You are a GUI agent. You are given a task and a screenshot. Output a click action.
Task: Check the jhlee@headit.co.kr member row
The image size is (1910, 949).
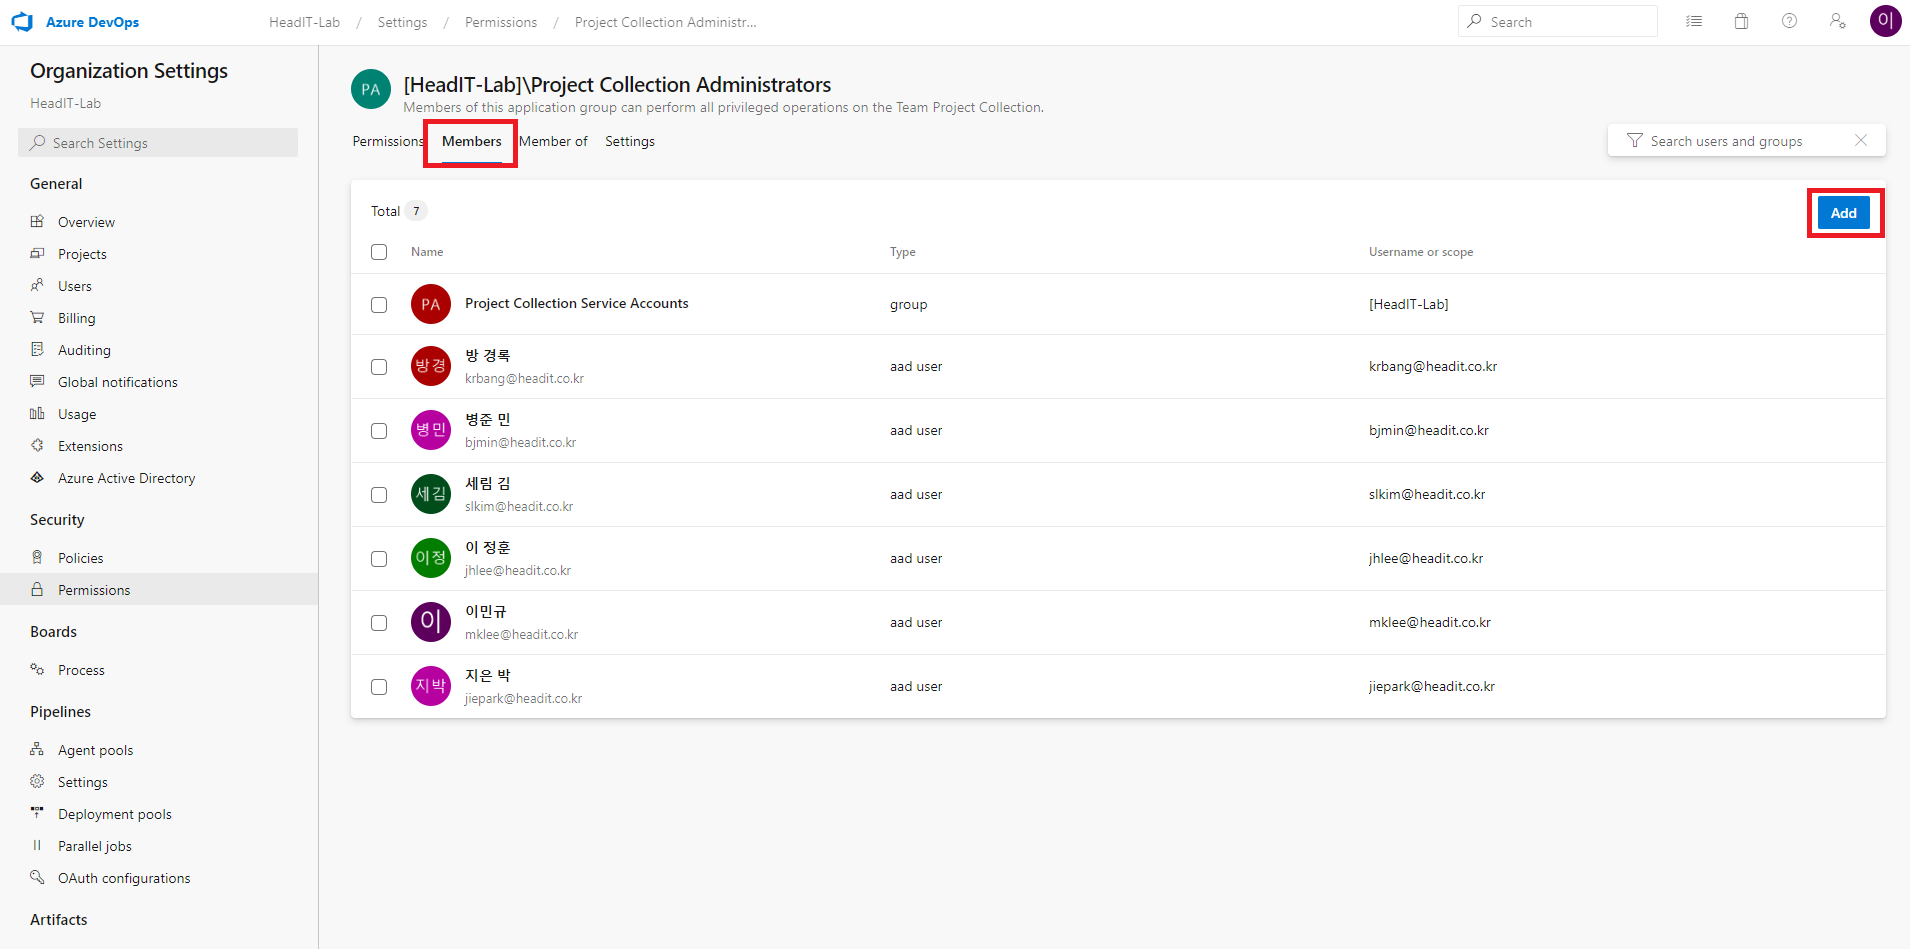tap(379, 559)
